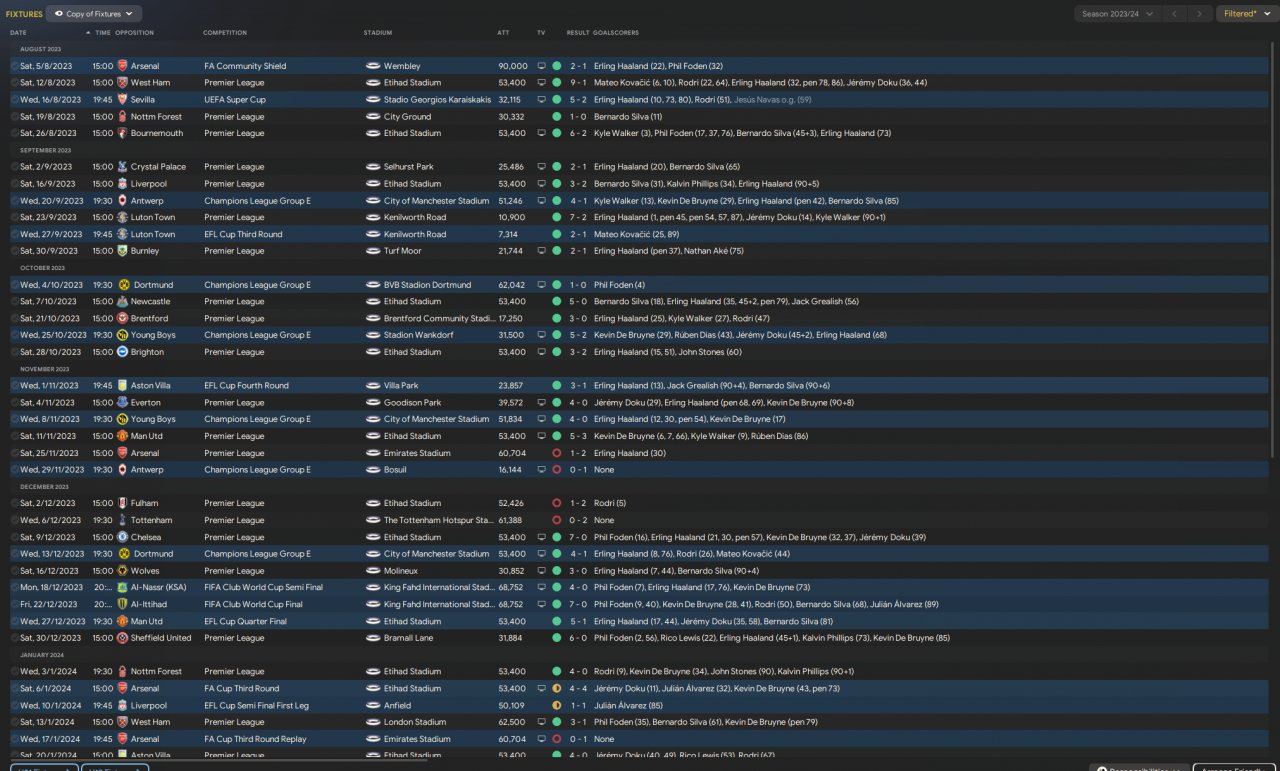Select attendance value 90,000
This screenshot has width=1280, height=771.
coord(513,66)
